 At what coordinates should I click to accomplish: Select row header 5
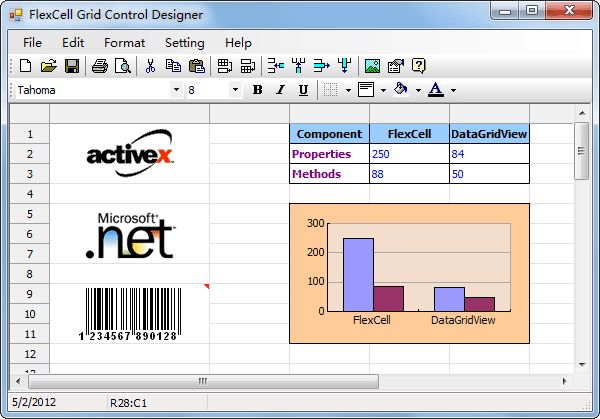[x=29, y=214]
